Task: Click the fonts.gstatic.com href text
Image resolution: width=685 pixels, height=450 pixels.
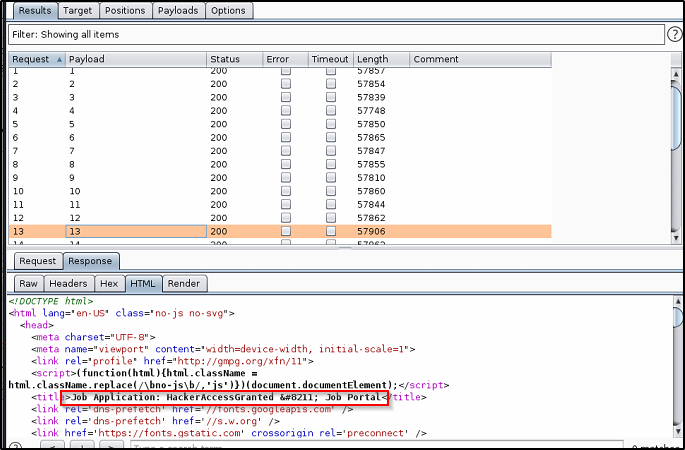Action: 169,433
